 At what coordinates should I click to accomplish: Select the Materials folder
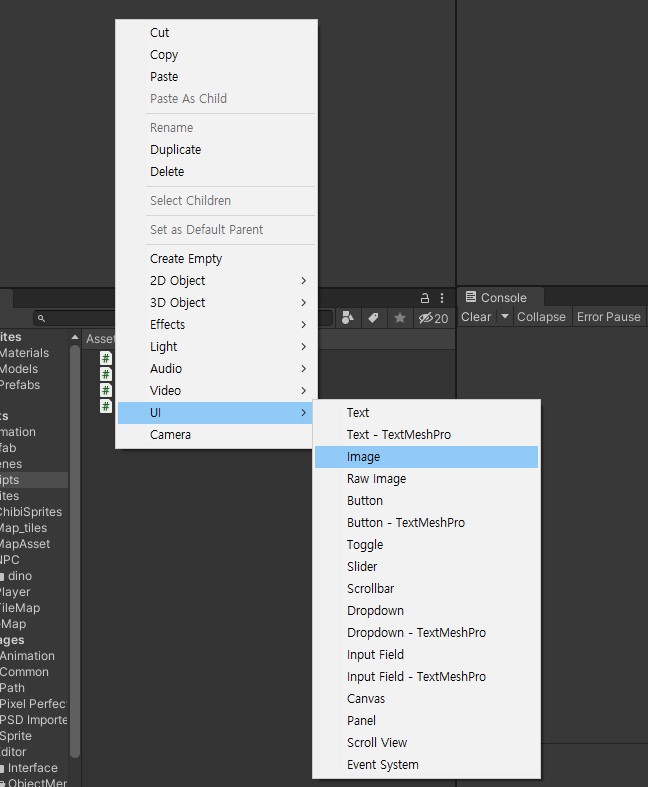[x=24, y=353]
